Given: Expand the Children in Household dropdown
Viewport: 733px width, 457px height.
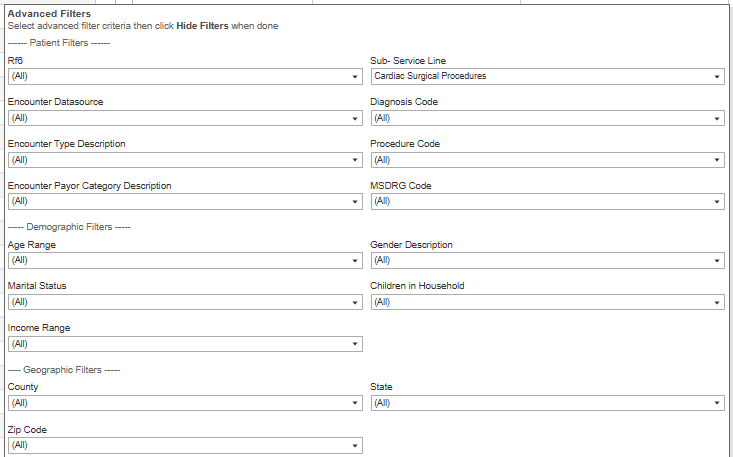Looking at the screenshot, I should 546,302.
